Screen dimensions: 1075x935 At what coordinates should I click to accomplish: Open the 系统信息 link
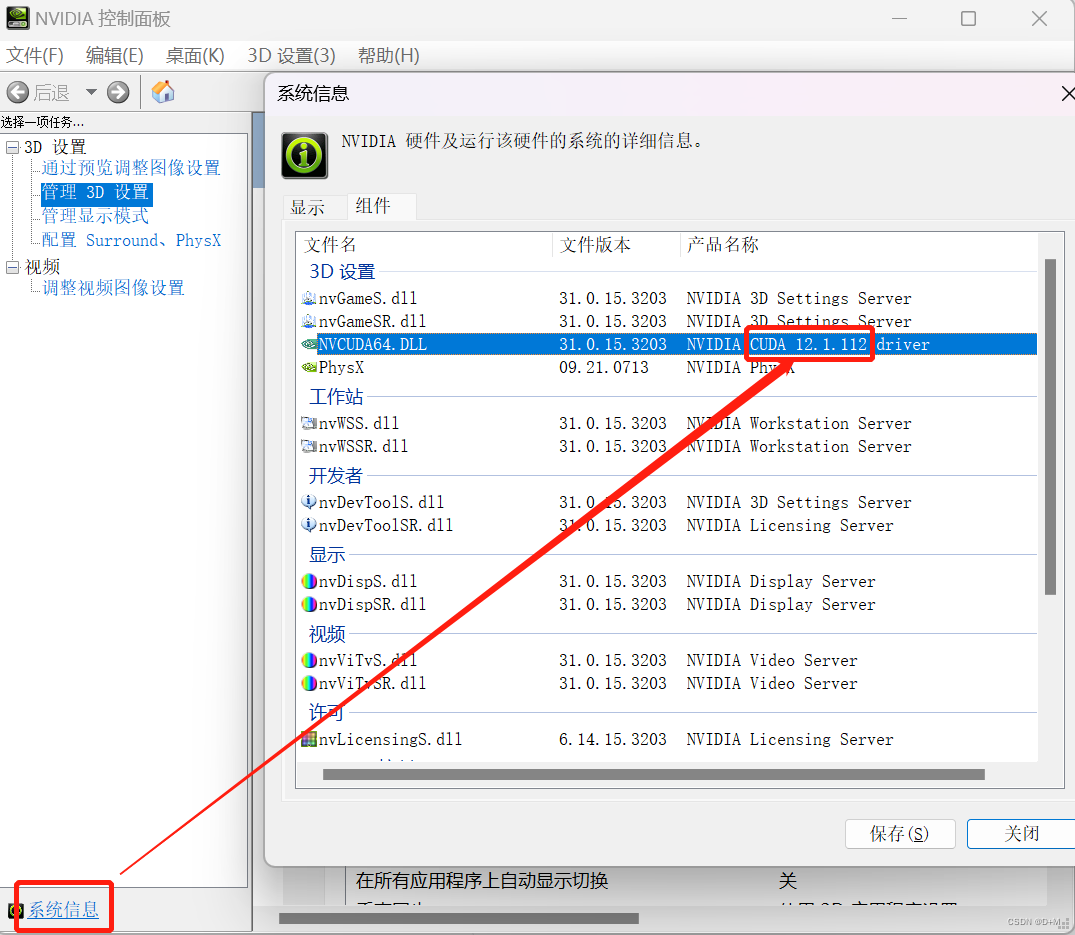(63, 910)
